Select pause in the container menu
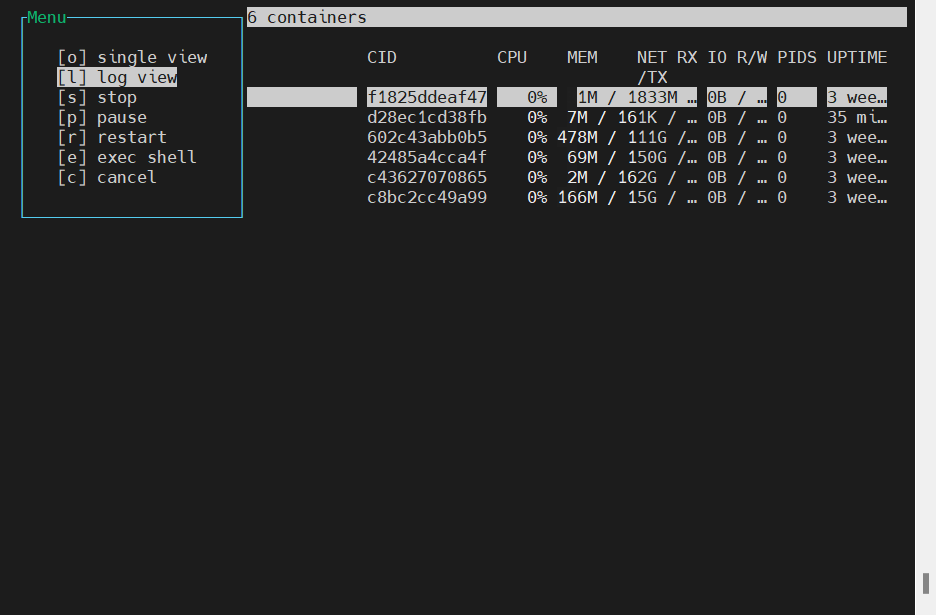936x615 pixels. tap(102, 118)
